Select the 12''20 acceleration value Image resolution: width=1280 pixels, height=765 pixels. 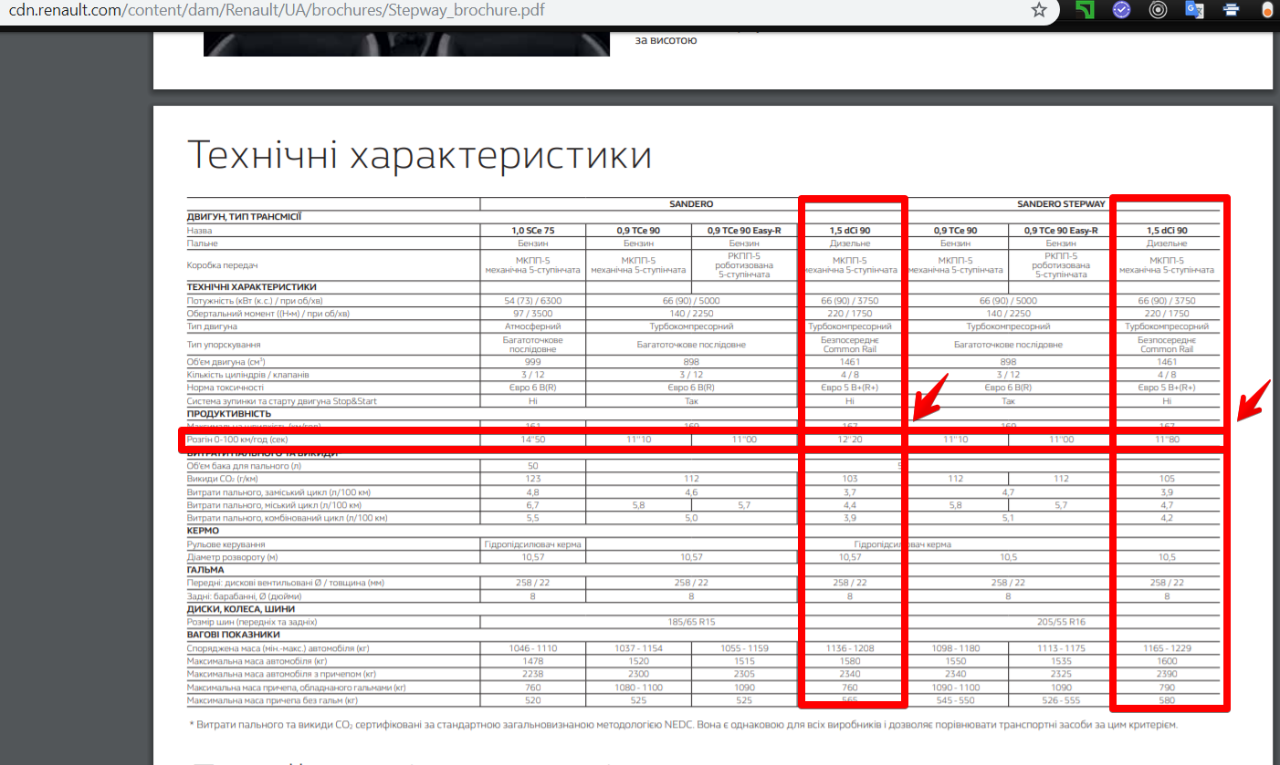point(850,440)
